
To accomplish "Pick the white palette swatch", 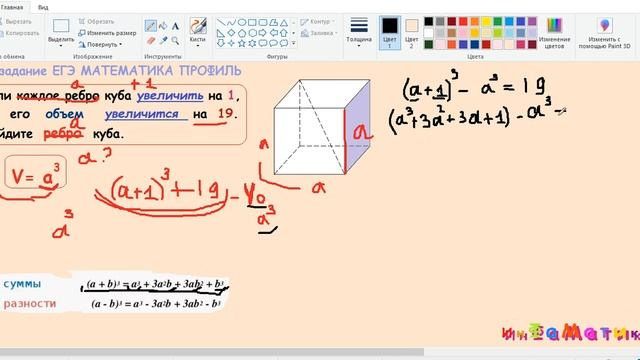I will tap(429, 33).
